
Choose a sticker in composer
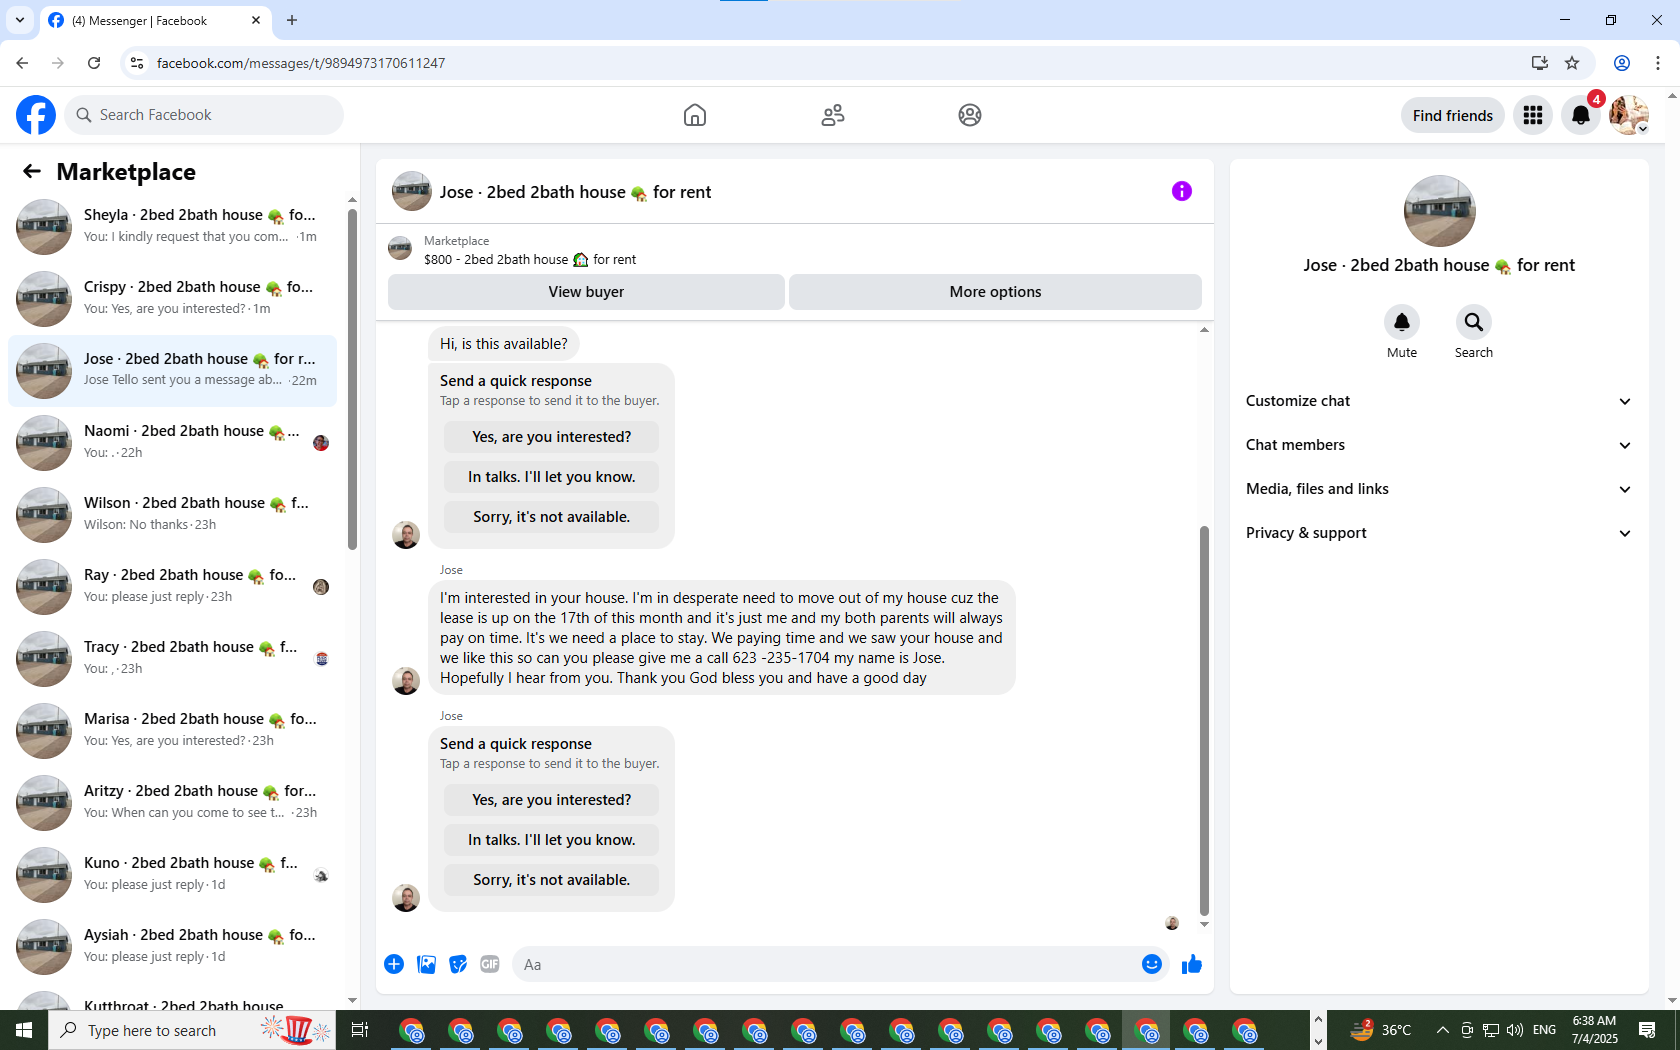(458, 964)
